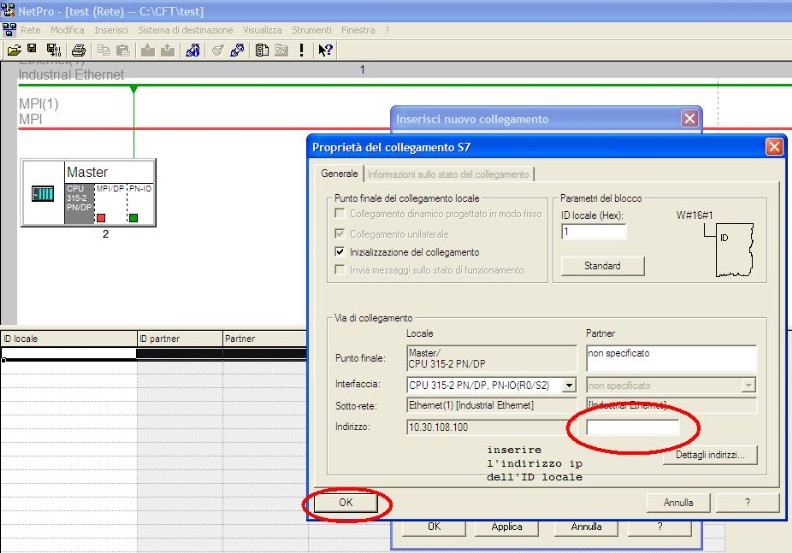792x553 pixels.
Task: Click the greyed catalog folder icon
Action: (281, 50)
